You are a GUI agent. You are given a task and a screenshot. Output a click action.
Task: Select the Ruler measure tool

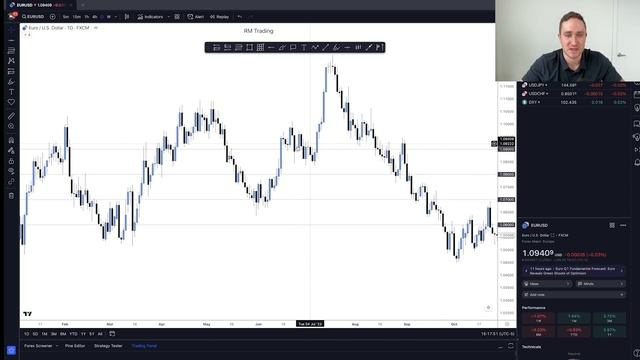click(11, 116)
